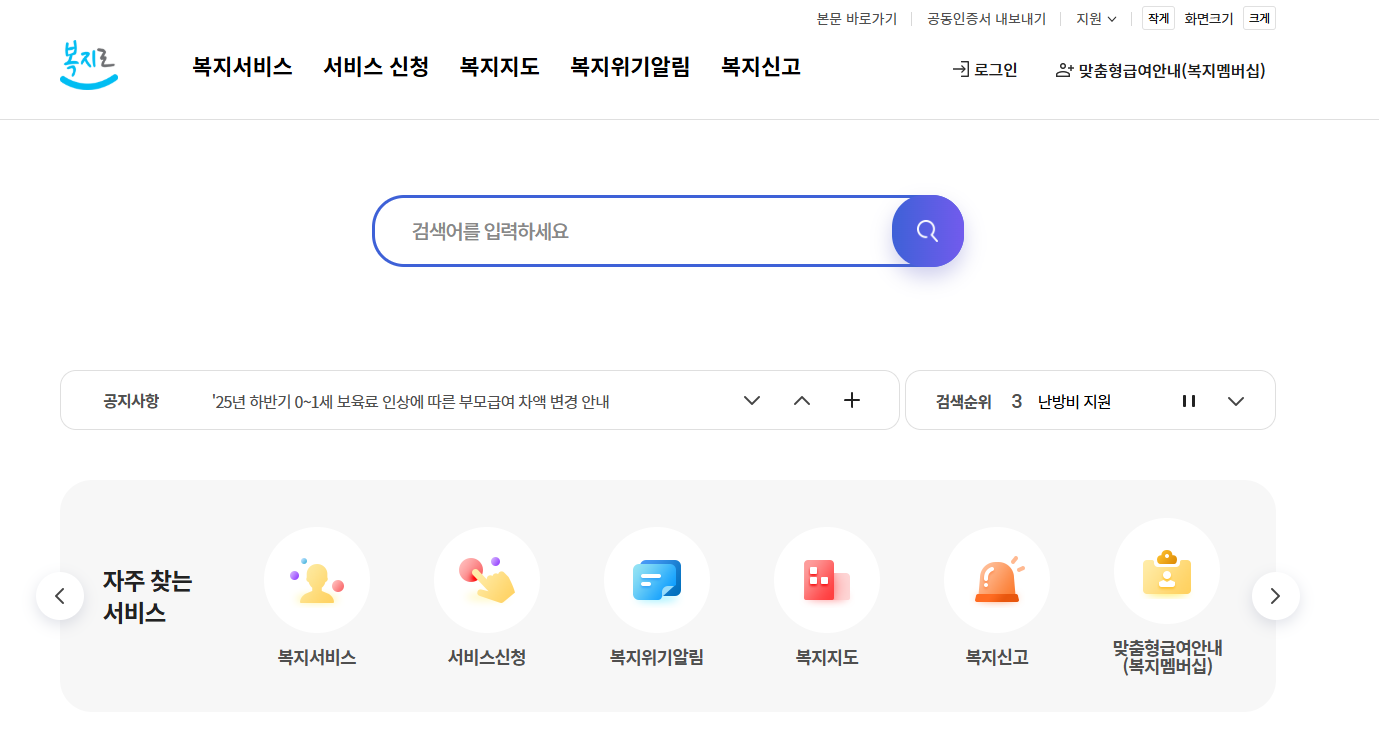
Task: Expand the 공지사항 notice list
Action: [751, 400]
